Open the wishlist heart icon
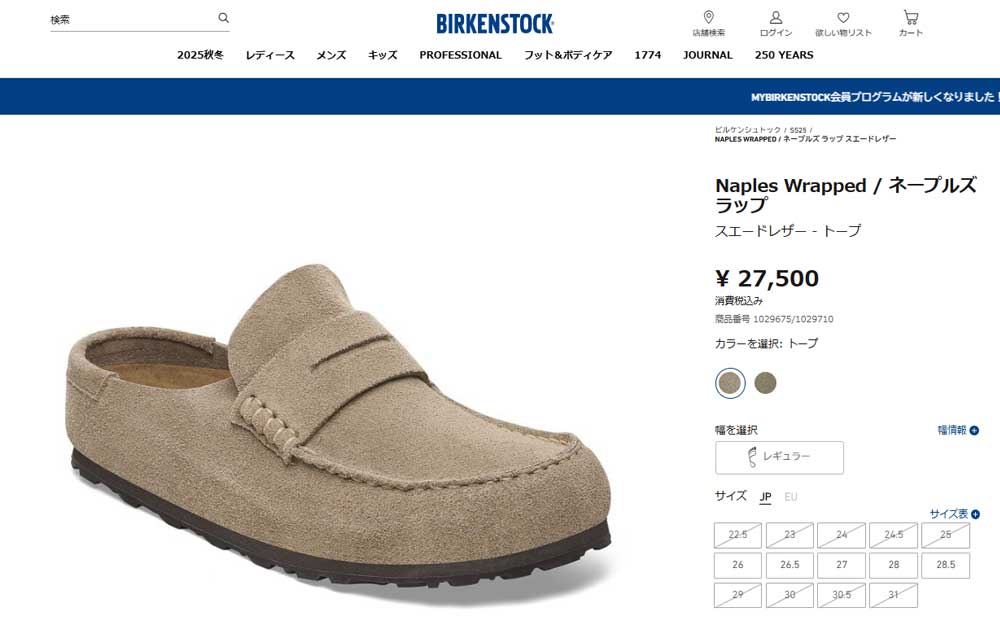 pyautogui.click(x=843, y=18)
